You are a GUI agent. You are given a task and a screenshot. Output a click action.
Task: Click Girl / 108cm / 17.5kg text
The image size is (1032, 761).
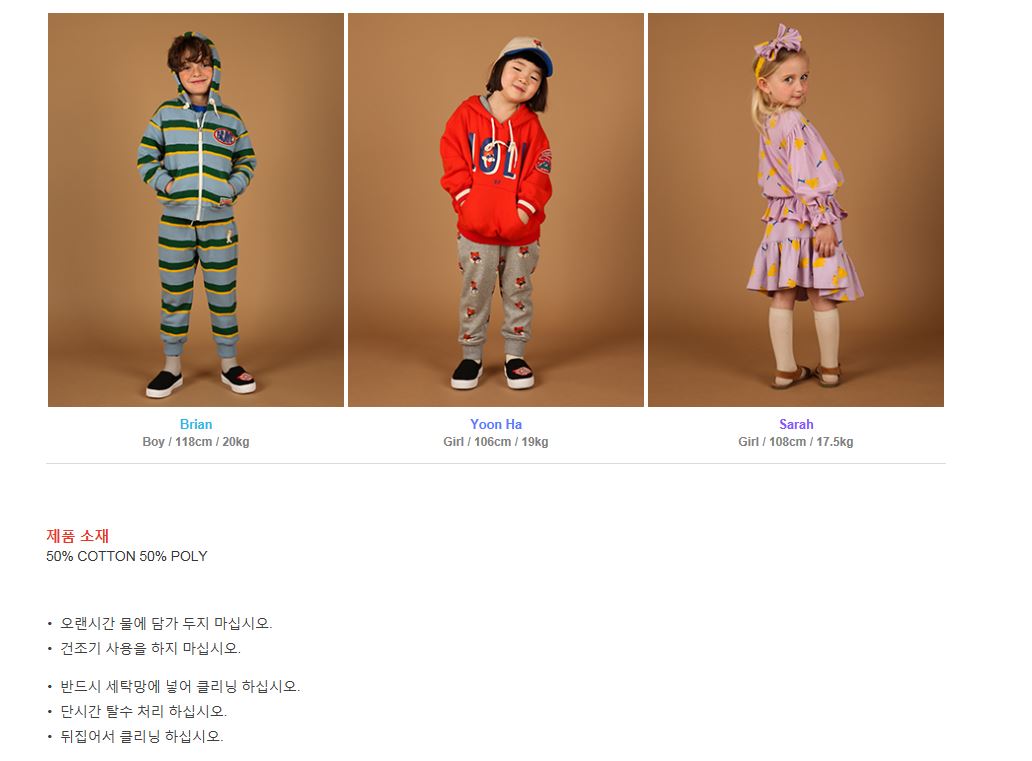[796, 442]
